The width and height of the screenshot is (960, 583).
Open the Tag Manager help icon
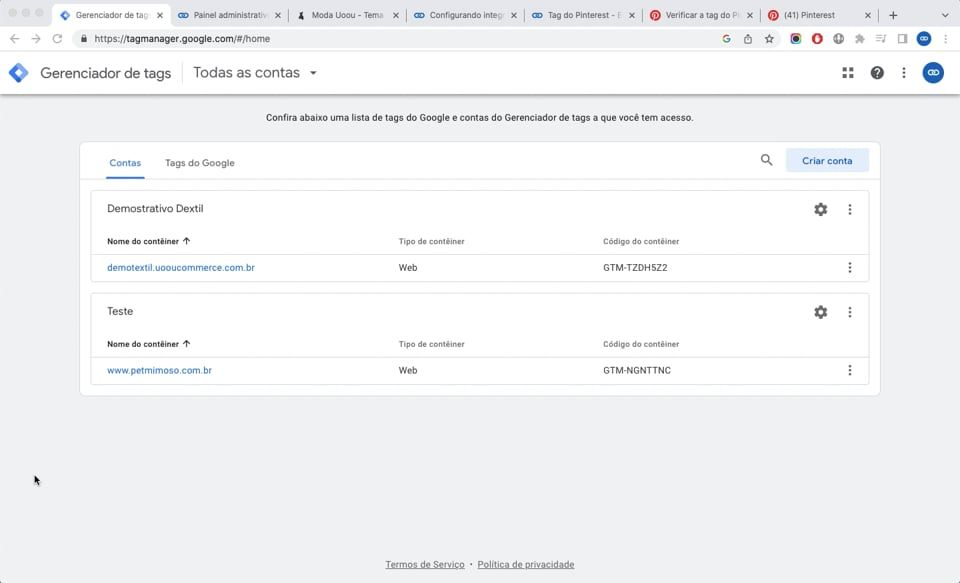click(x=875, y=72)
